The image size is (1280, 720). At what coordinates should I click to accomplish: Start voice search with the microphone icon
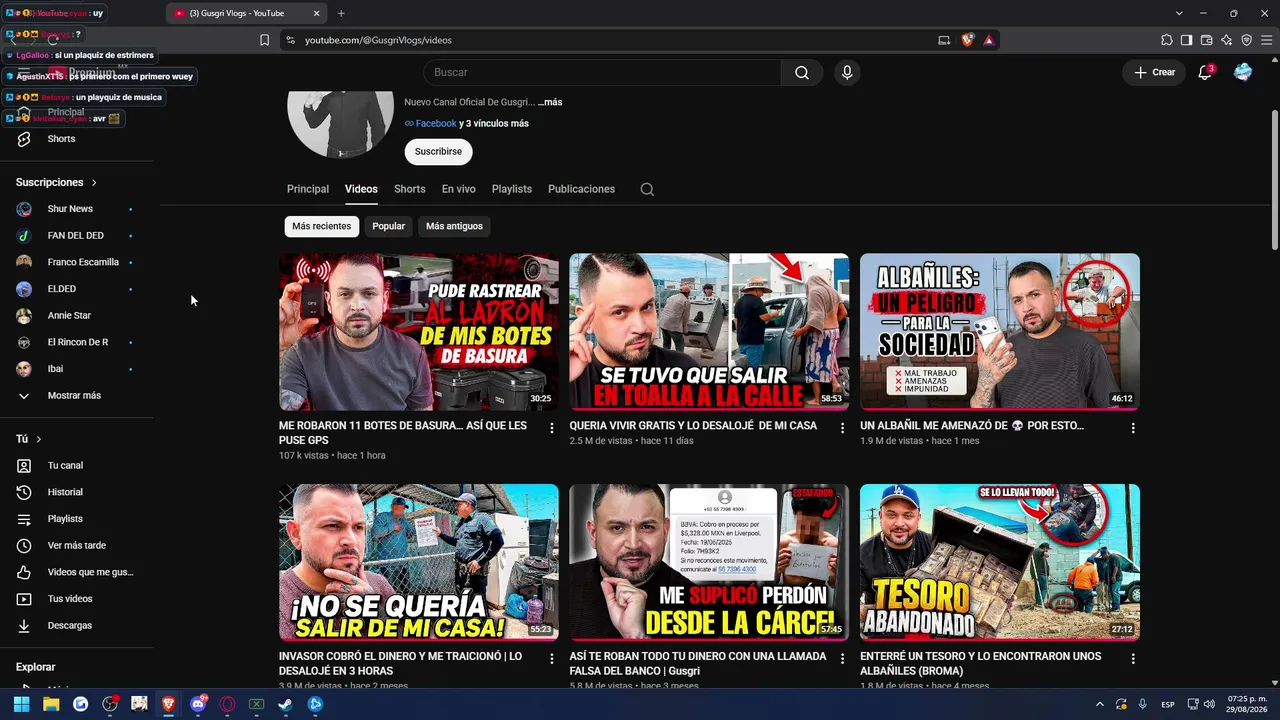click(847, 72)
